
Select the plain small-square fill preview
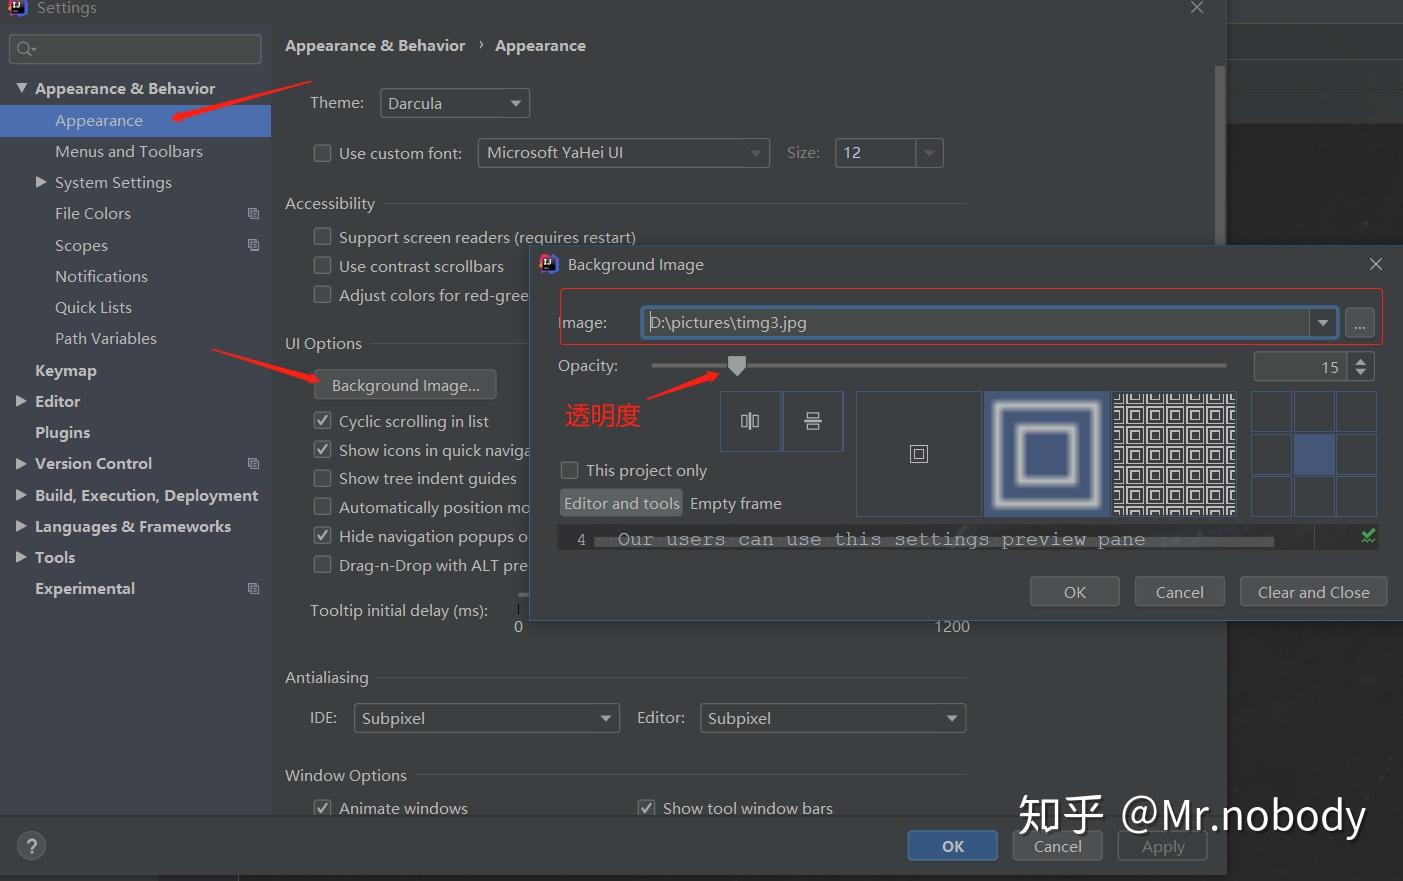[917, 453]
